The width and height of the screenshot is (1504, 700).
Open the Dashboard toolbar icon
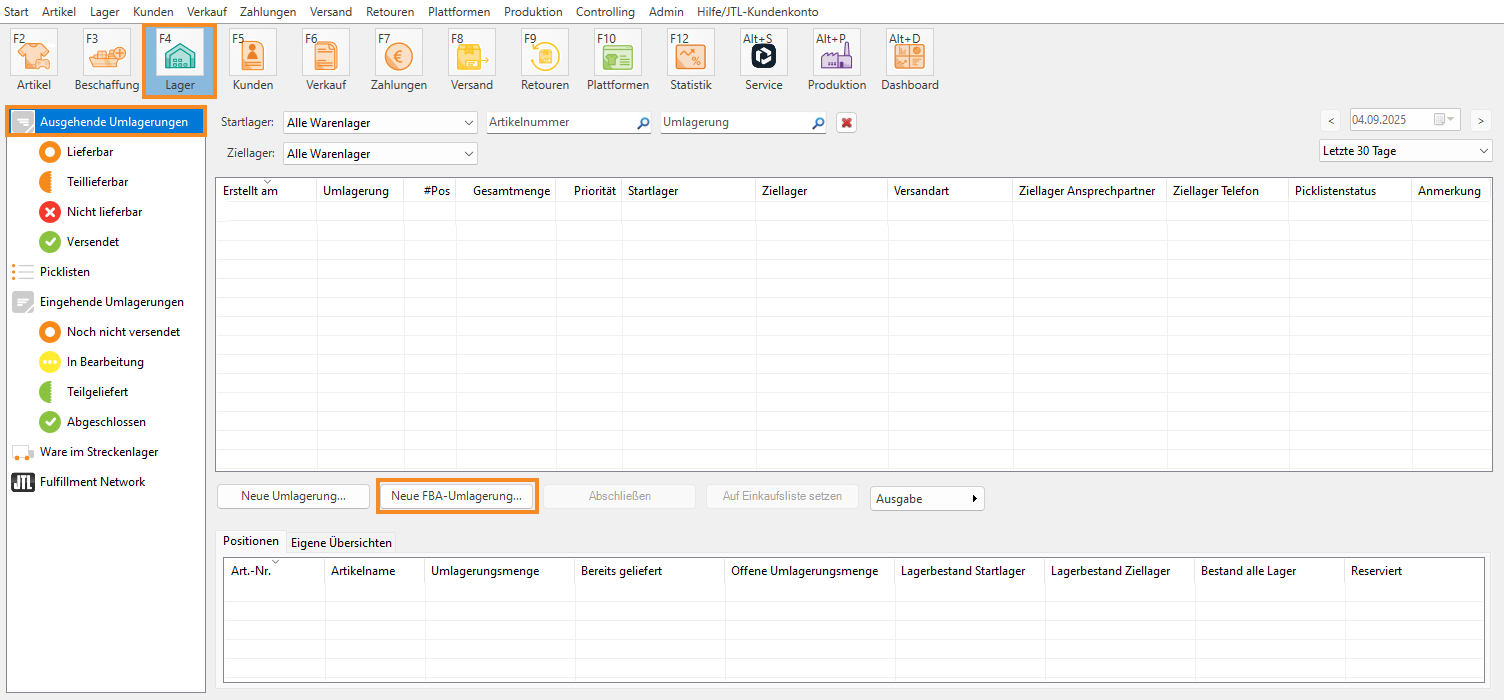tap(909, 55)
